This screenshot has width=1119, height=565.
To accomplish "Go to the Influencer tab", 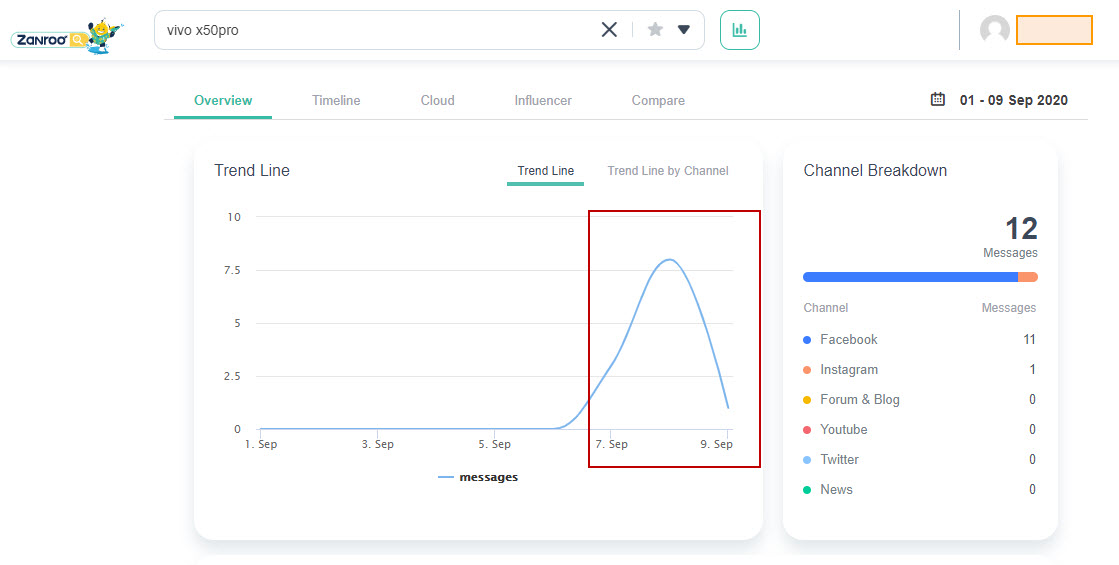I will point(543,101).
